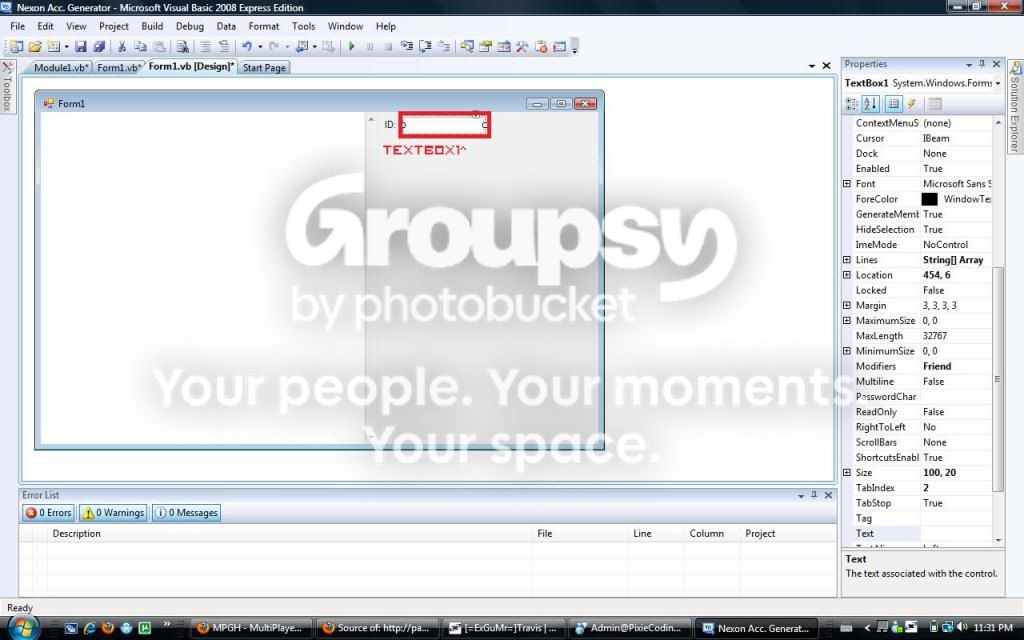Click the Save All toolbar icon

pos(99,46)
